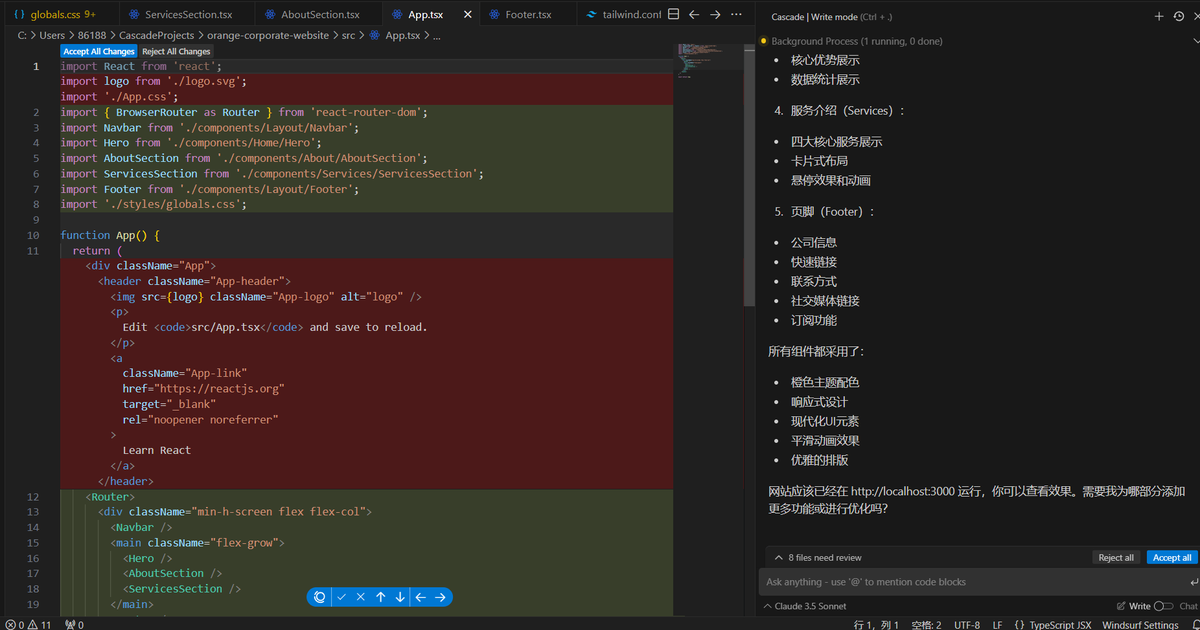Click the <Router> line in the editor
The image size is (1200, 630).
point(110,496)
